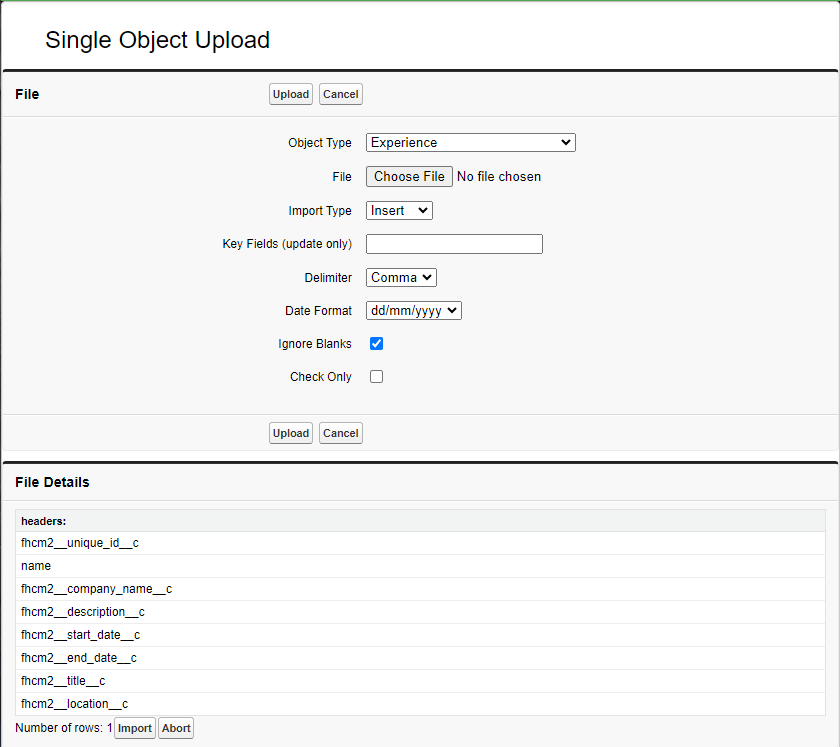Viewport: 840px width, 747px height.
Task: Click the Abort button
Action: (176, 728)
